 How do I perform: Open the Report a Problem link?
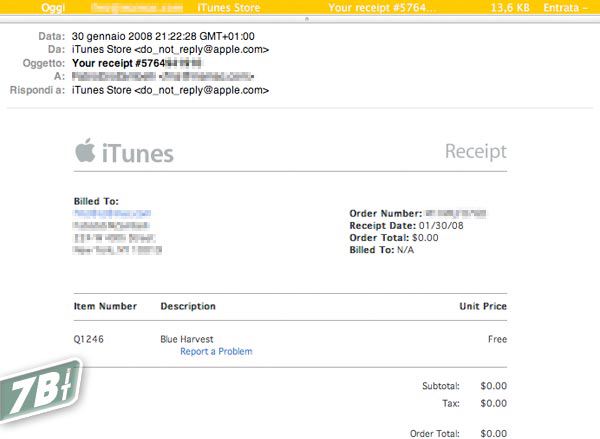click(216, 352)
